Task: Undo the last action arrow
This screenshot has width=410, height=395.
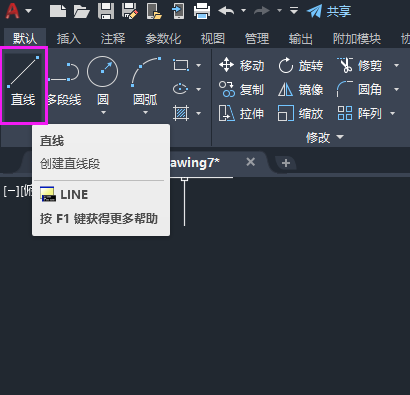Action: (x=226, y=11)
